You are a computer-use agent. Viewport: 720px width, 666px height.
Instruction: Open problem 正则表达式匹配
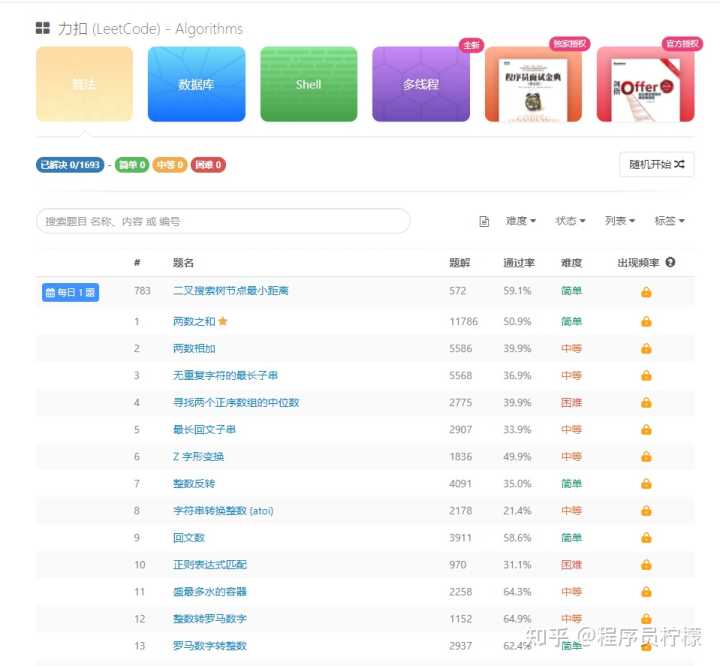(209, 564)
